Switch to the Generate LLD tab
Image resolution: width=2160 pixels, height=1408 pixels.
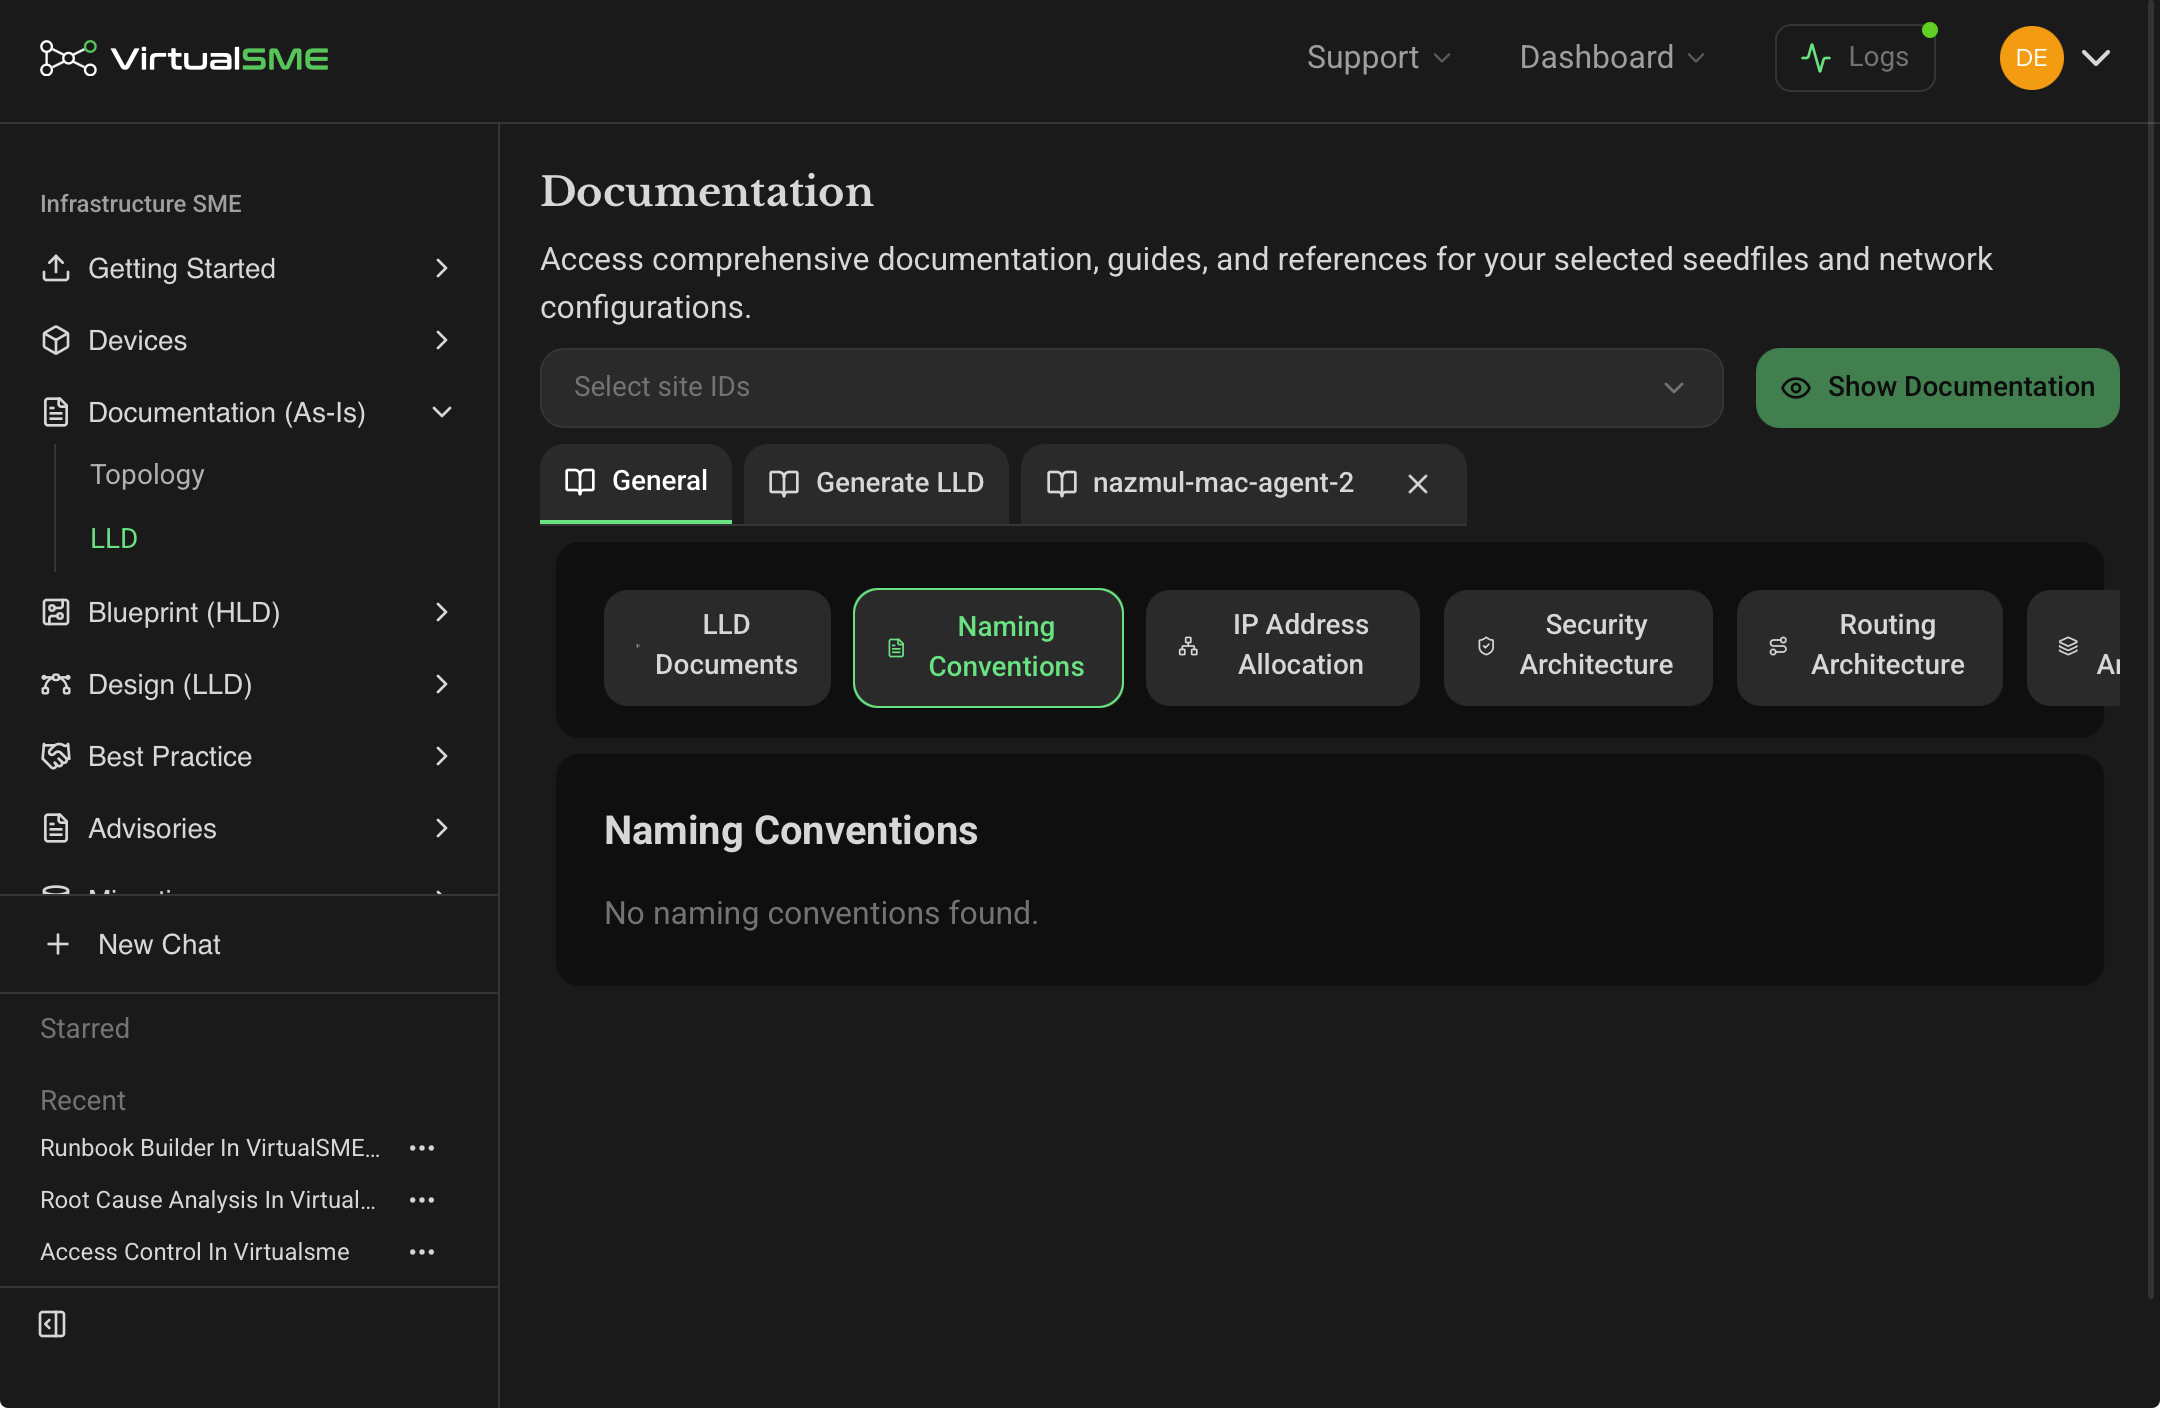click(876, 484)
